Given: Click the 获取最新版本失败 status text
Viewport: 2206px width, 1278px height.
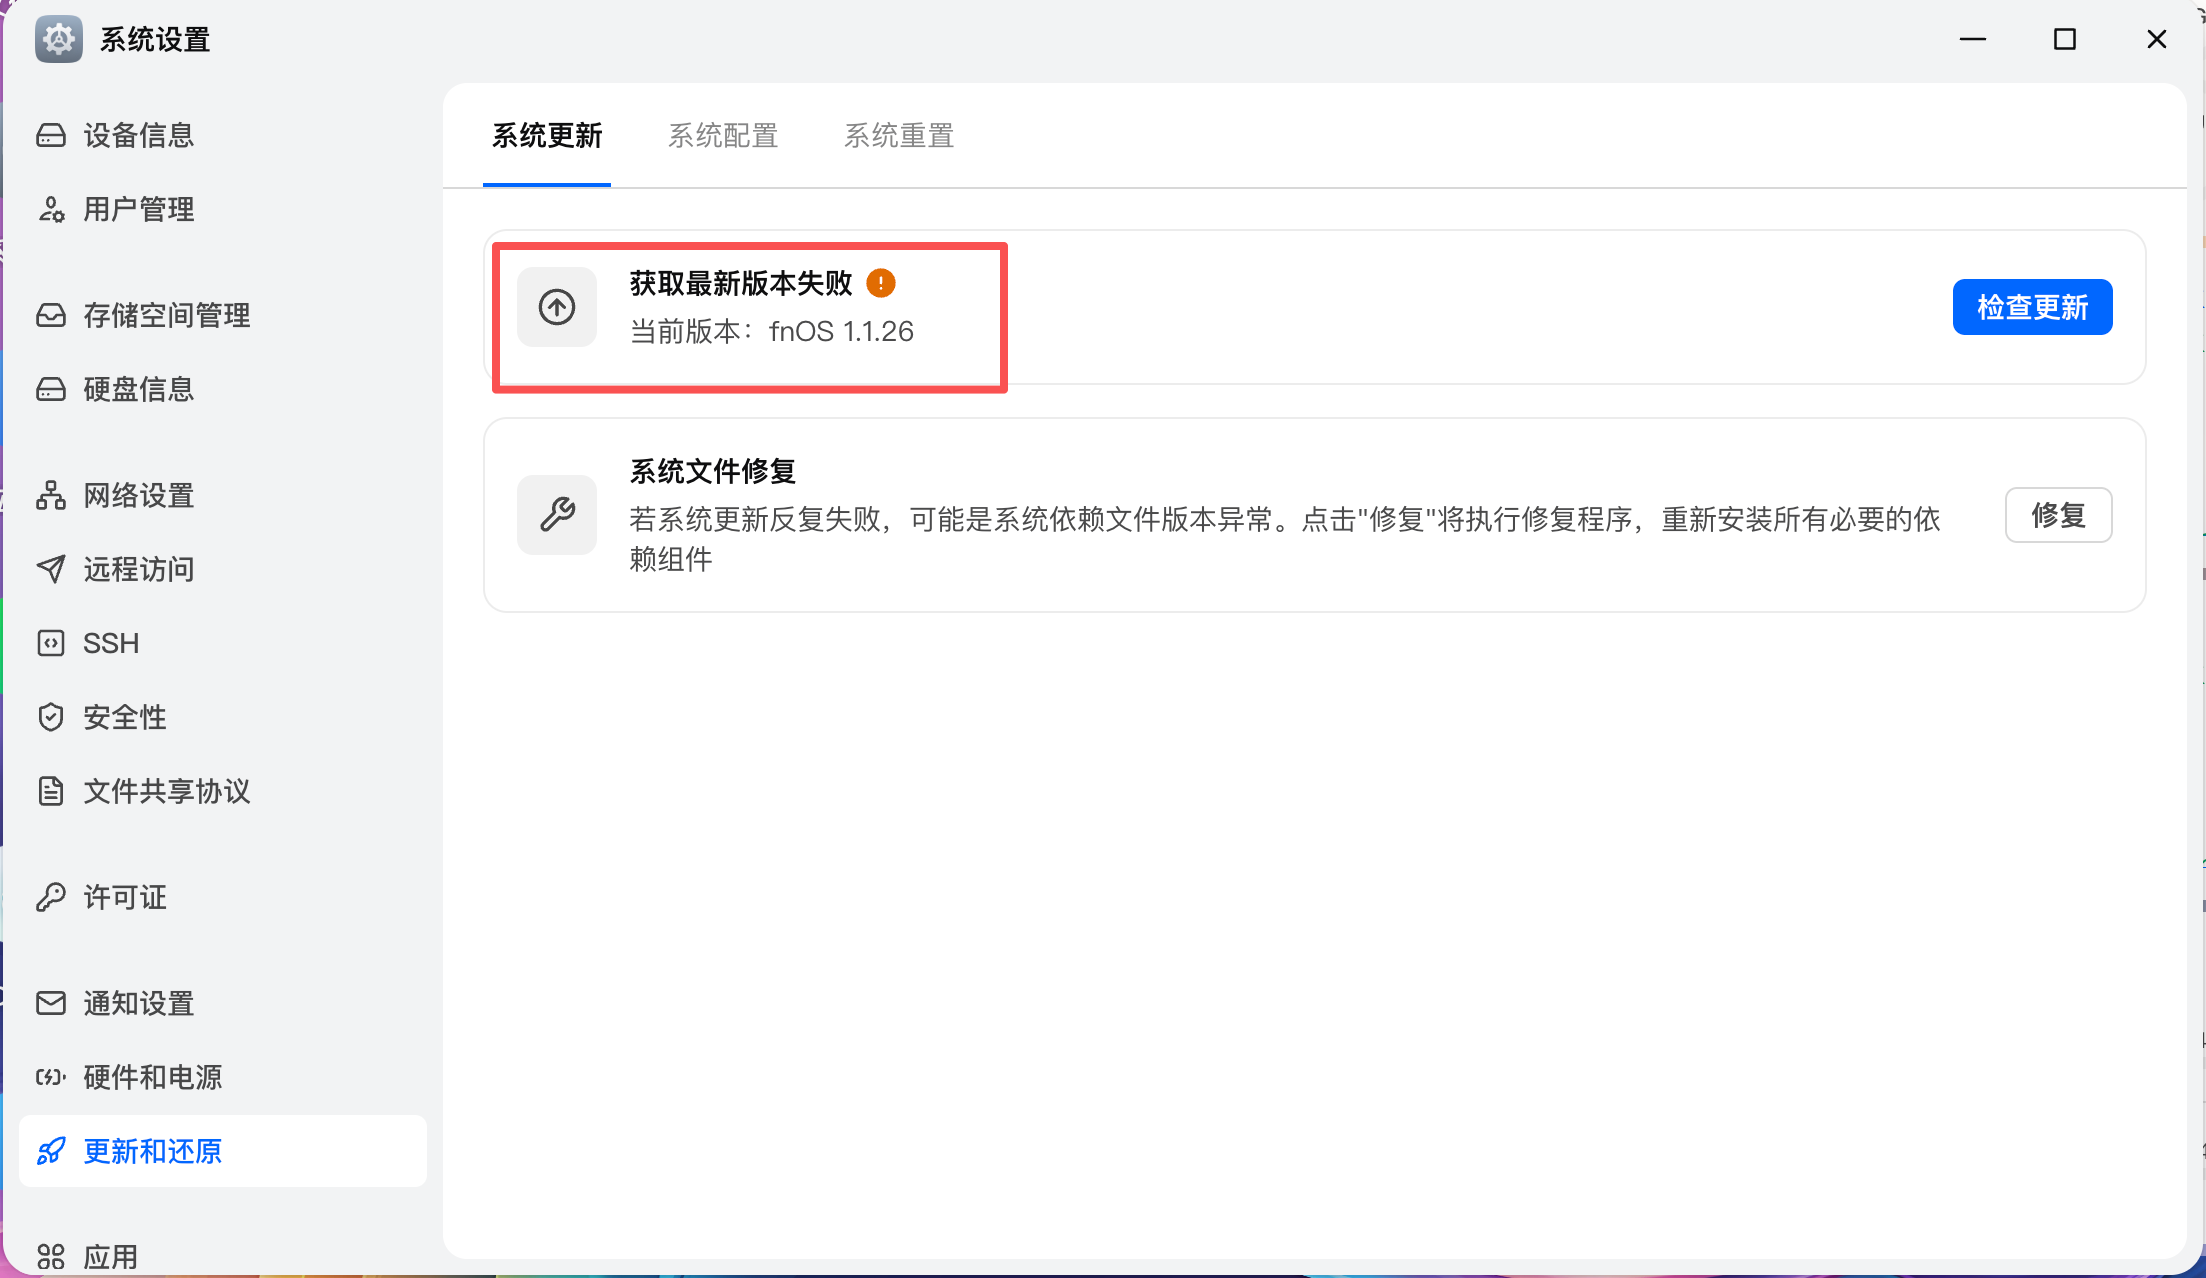Looking at the screenshot, I should (x=741, y=283).
